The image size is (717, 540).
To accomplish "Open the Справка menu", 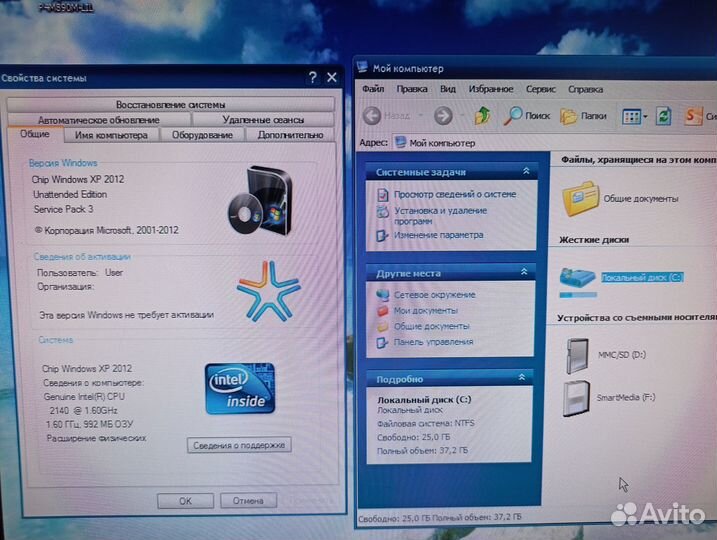I will click(585, 89).
